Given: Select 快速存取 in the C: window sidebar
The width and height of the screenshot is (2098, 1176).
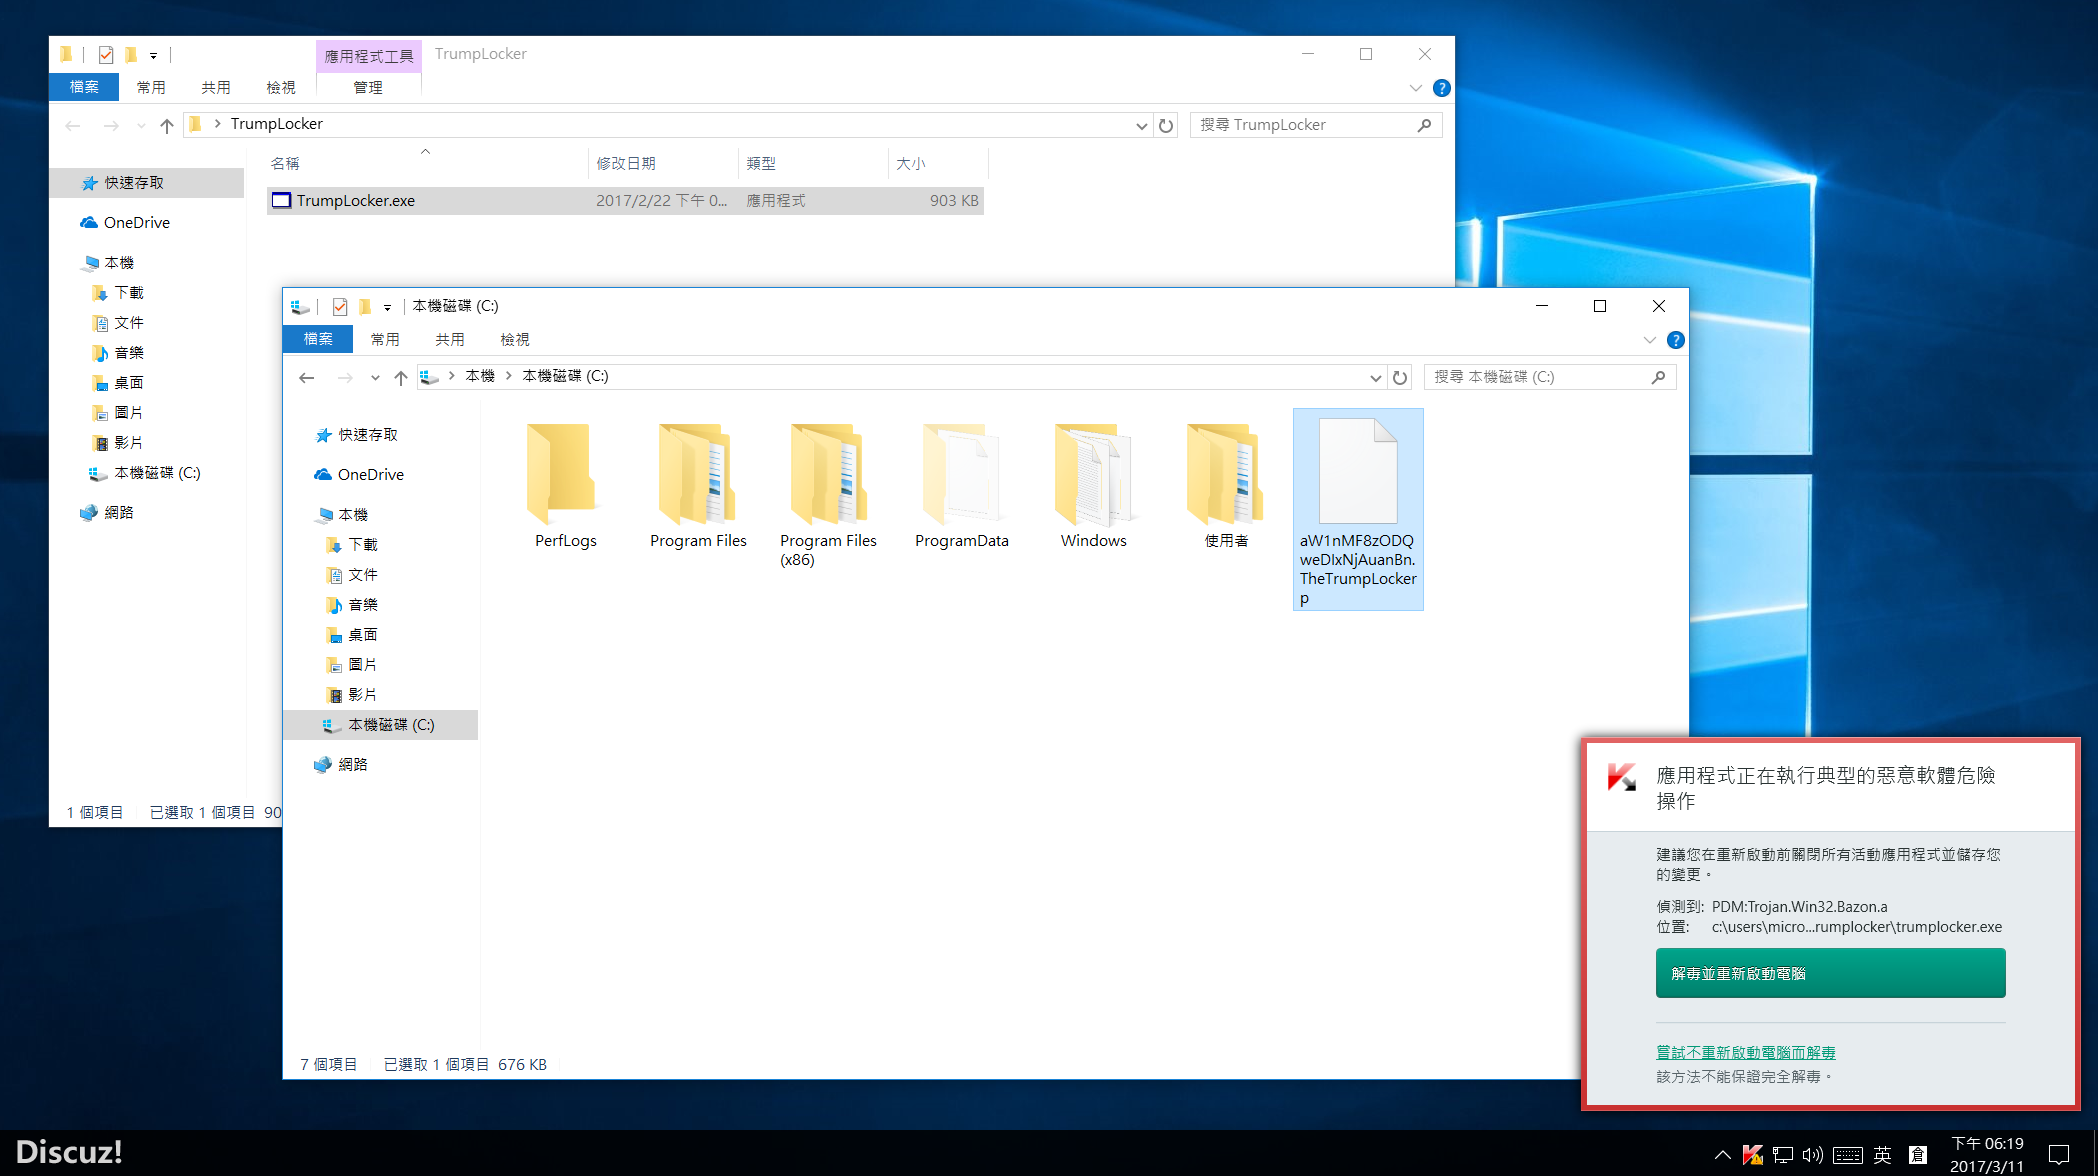Looking at the screenshot, I should [367, 435].
